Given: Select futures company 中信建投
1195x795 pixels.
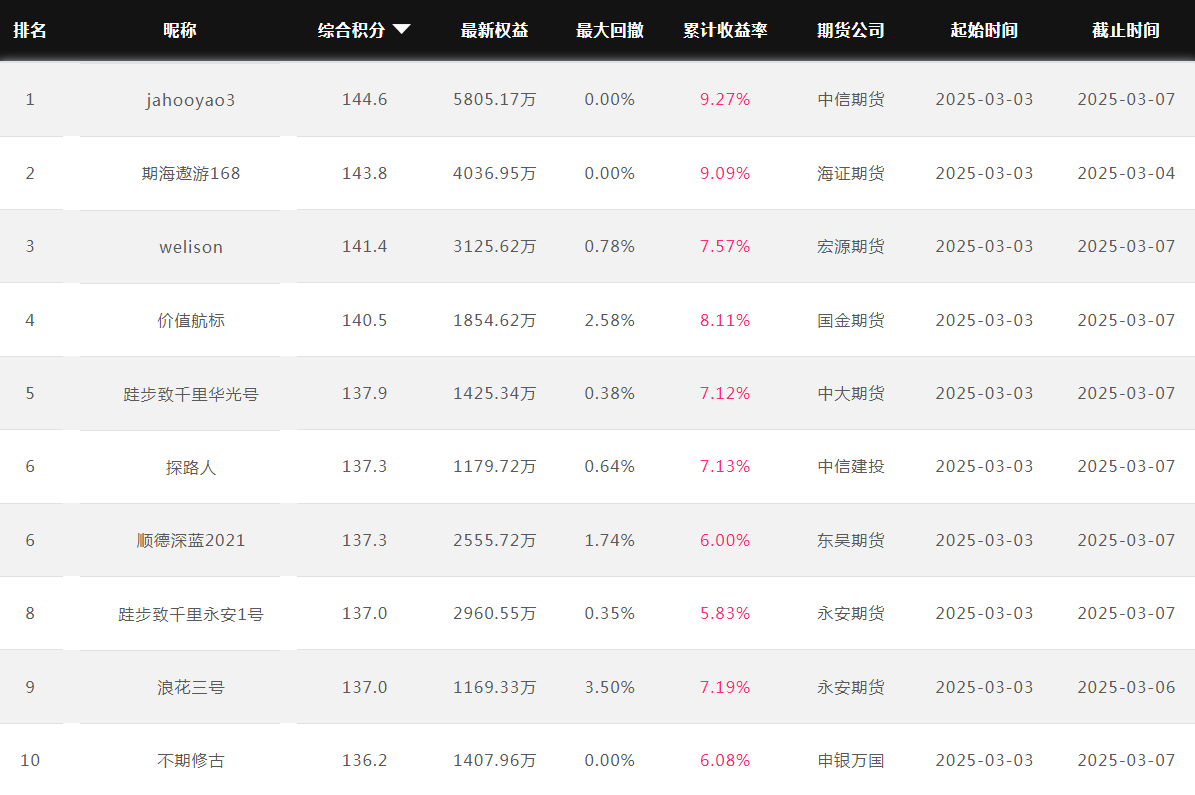Looking at the screenshot, I should (851, 466).
